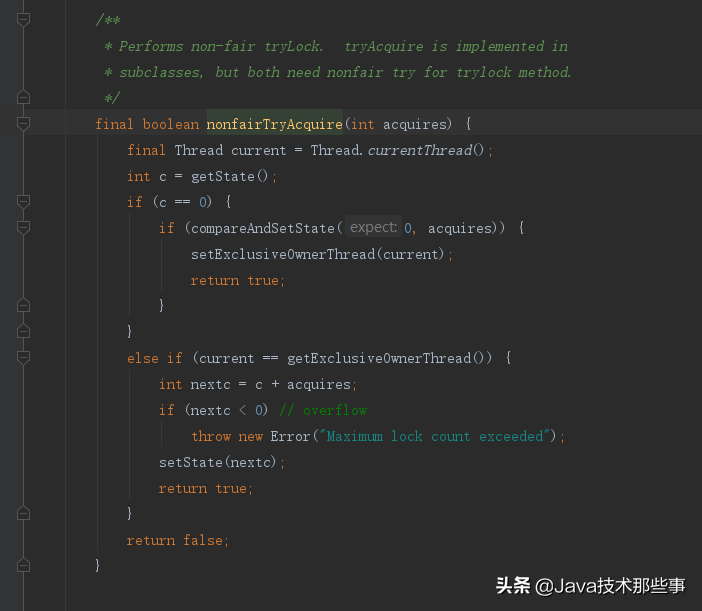Collapse the Javadoc comment at its closing fold marker
The width and height of the screenshot is (702, 611).
click(x=23, y=97)
